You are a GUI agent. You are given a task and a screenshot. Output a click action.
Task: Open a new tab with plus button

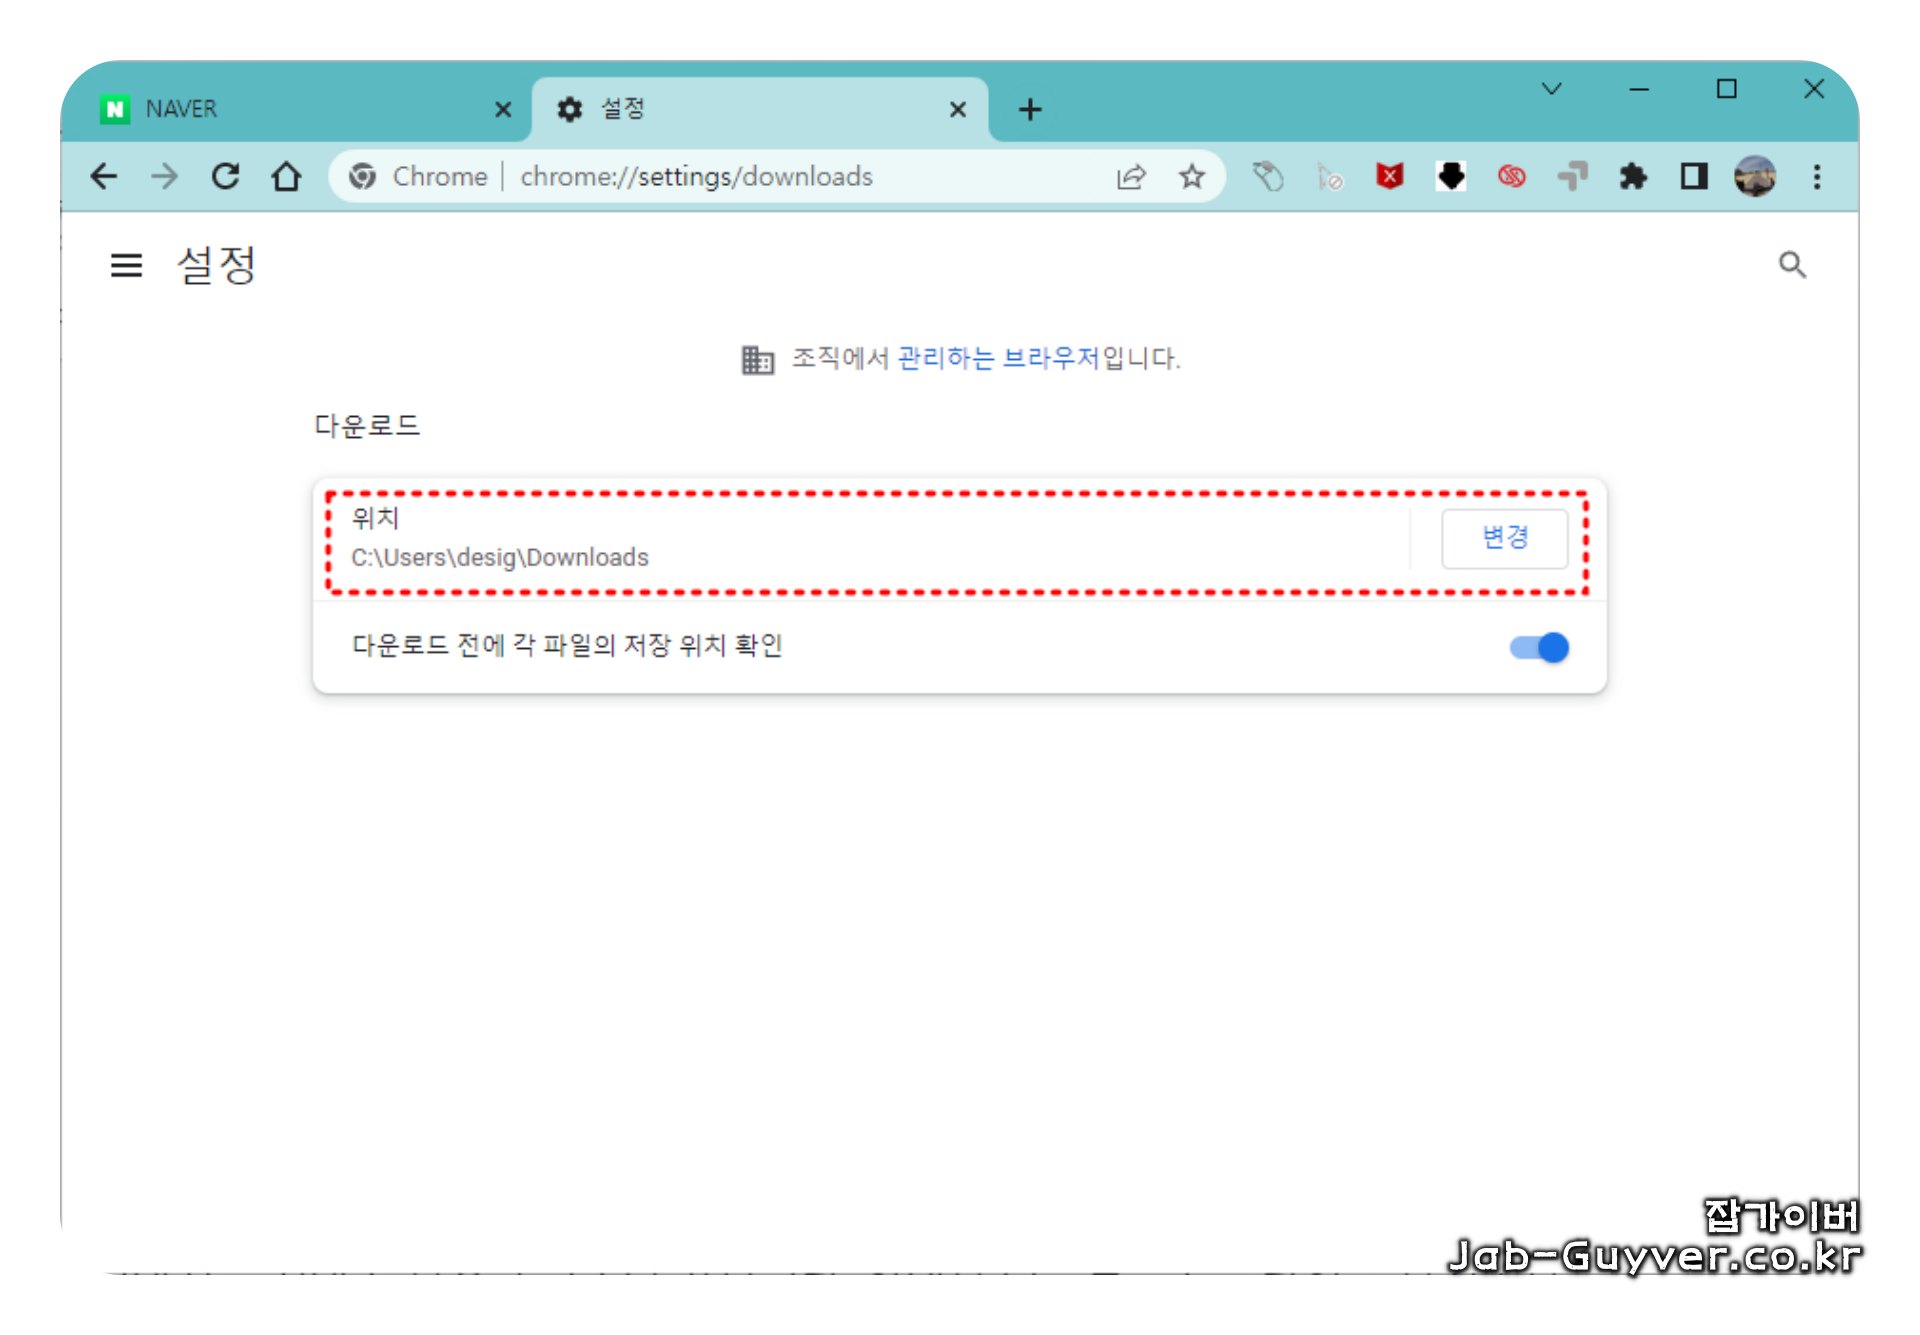(1030, 109)
